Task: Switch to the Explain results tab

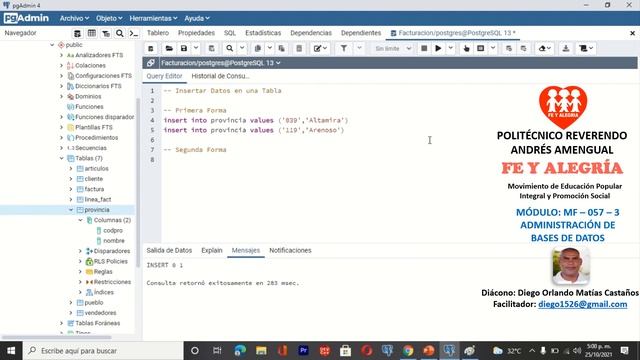Action: click(212, 251)
